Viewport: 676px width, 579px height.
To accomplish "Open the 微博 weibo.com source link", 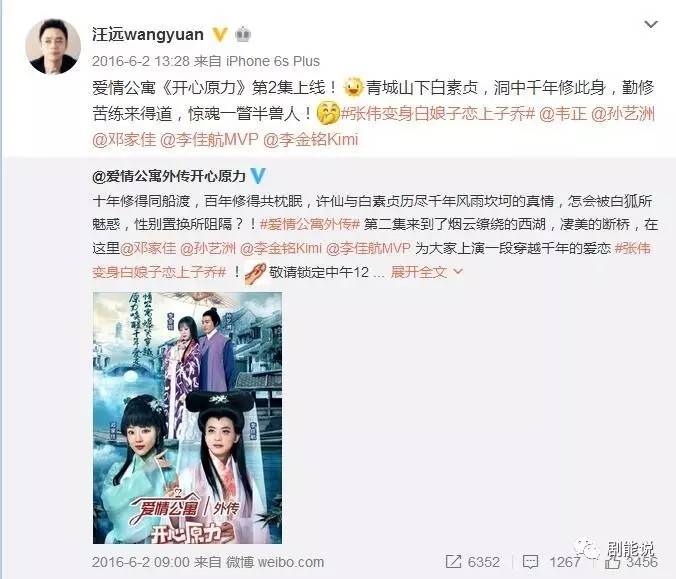I will (275, 562).
